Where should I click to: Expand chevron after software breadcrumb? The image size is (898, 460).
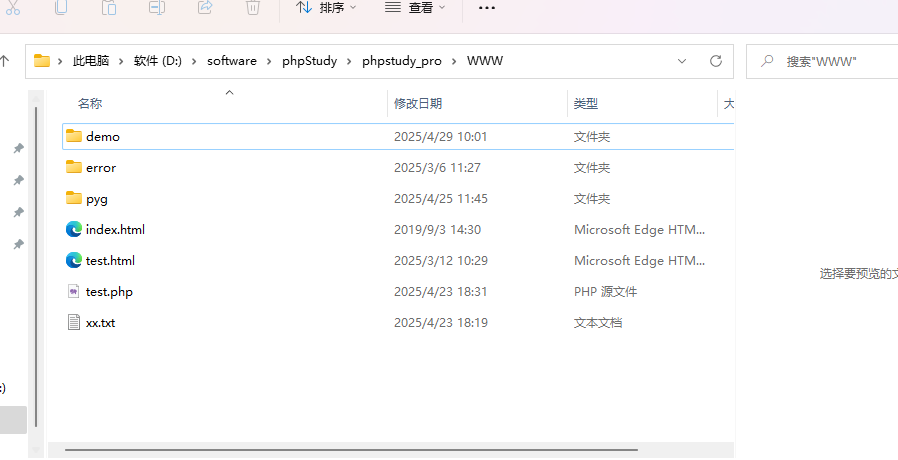[269, 61]
